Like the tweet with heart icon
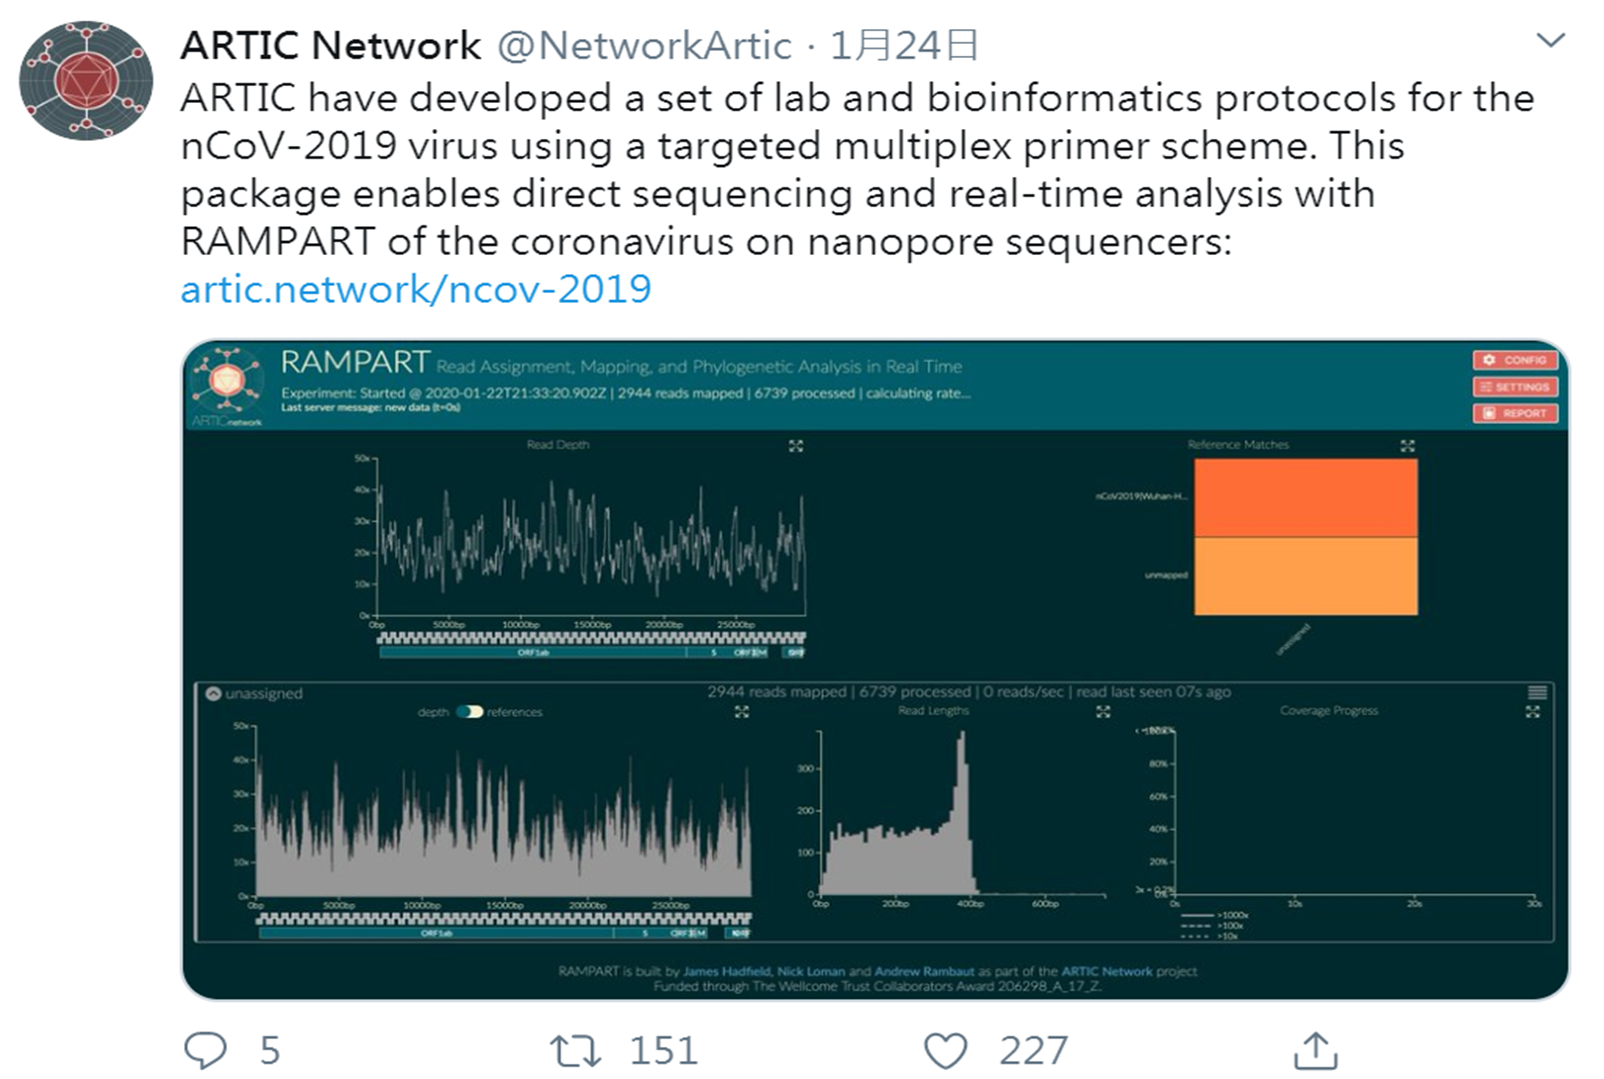The image size is (1604, 1079). [x=945, y=1051]
